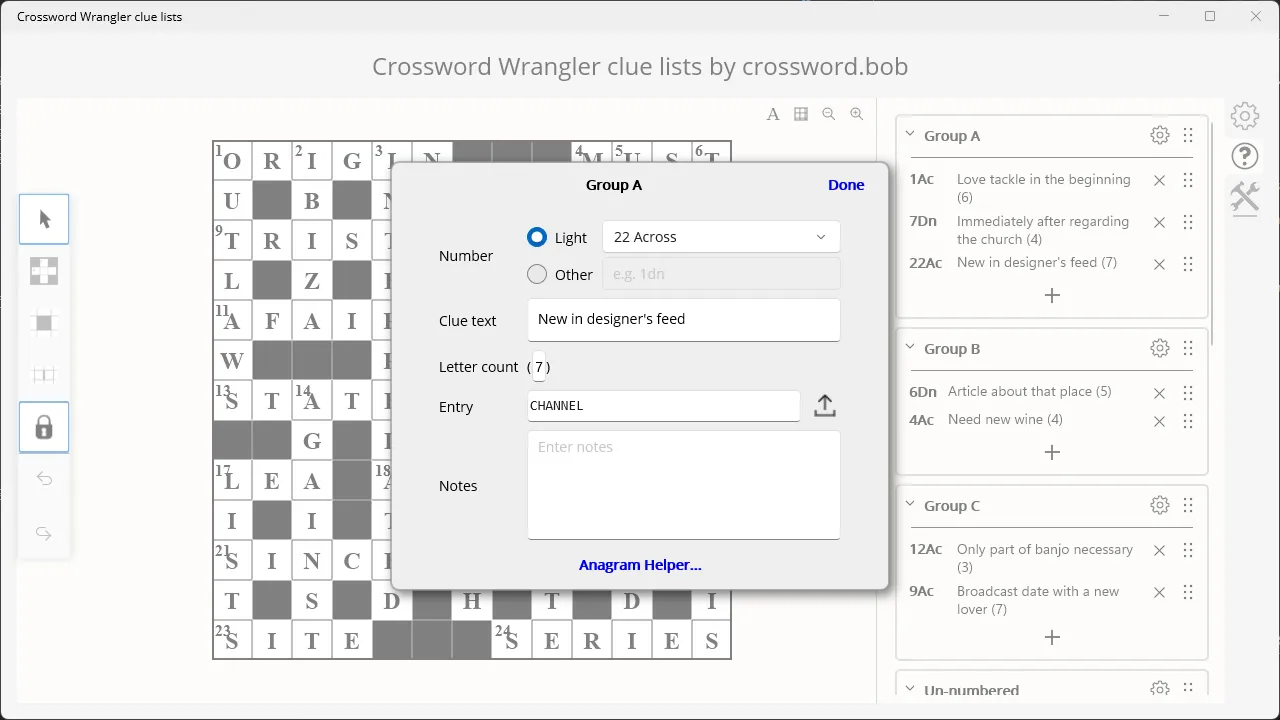Click the Letter count field

pos(539,367)
